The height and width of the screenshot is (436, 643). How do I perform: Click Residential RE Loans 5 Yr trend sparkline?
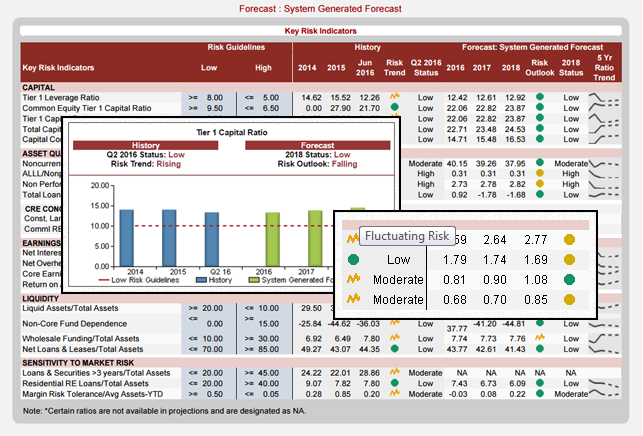(604, 384)
